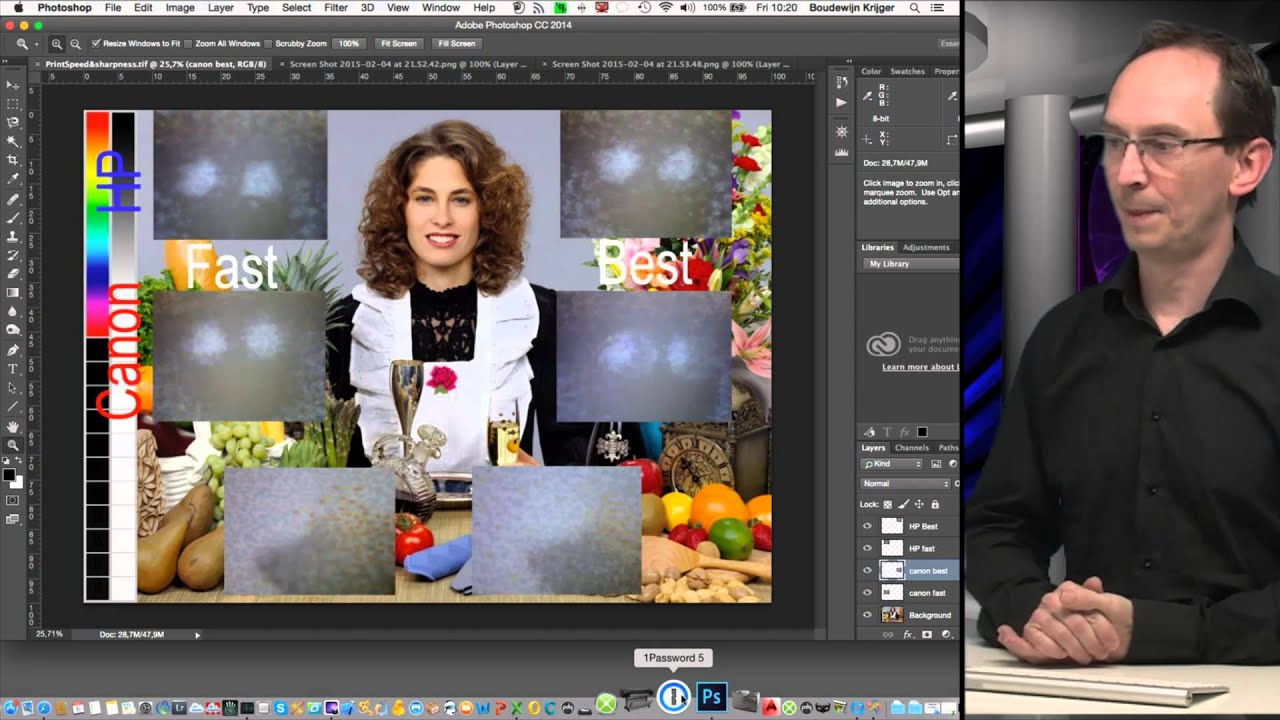This screenshot has height=720, width=1280.
Task: Select the Healing Brush tool
Action: click(13, 199)
